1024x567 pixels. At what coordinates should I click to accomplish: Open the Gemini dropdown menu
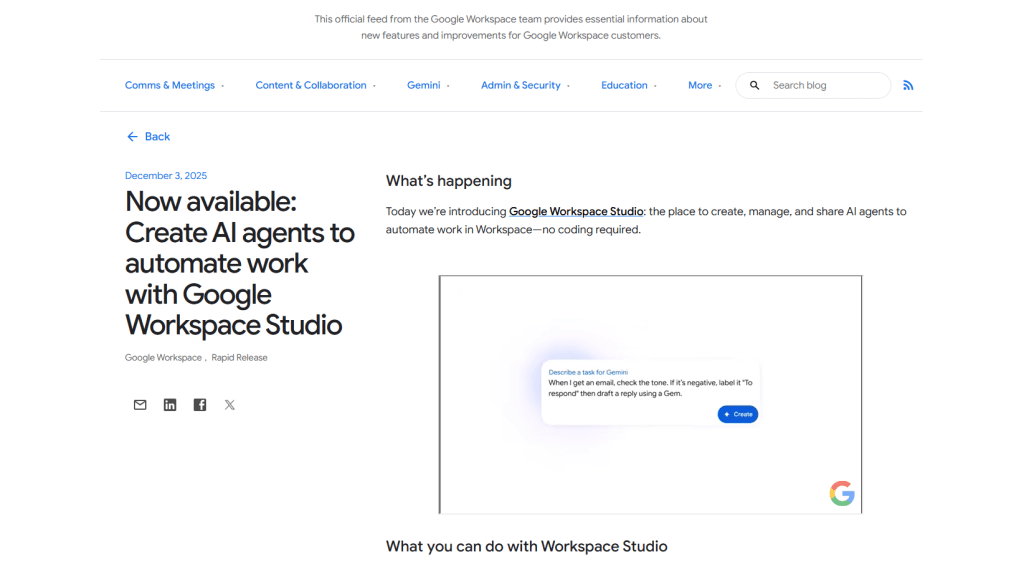428,86
